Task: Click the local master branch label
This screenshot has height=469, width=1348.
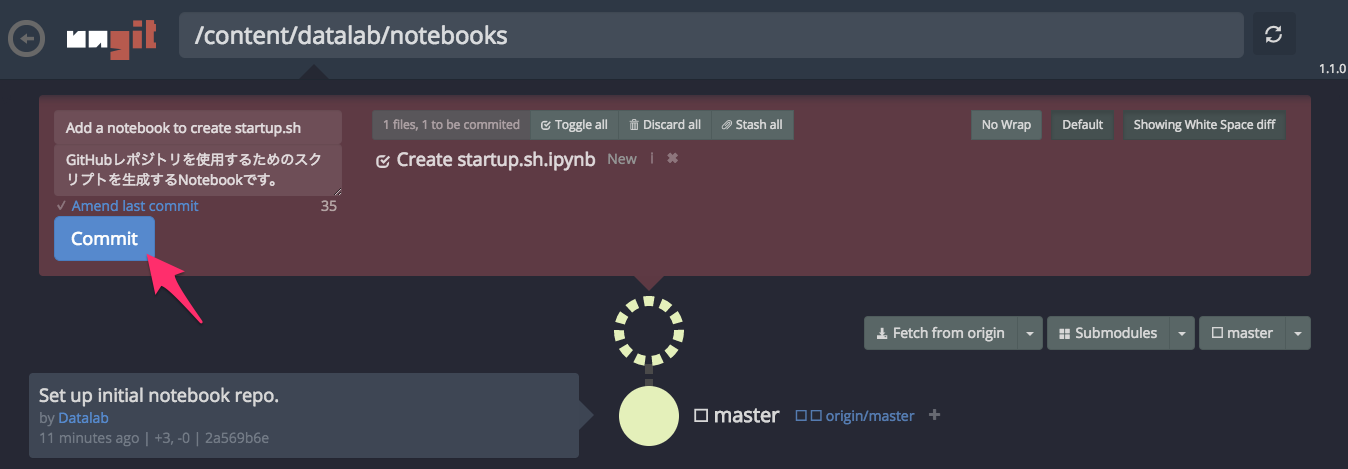Action: pos(737,415)
